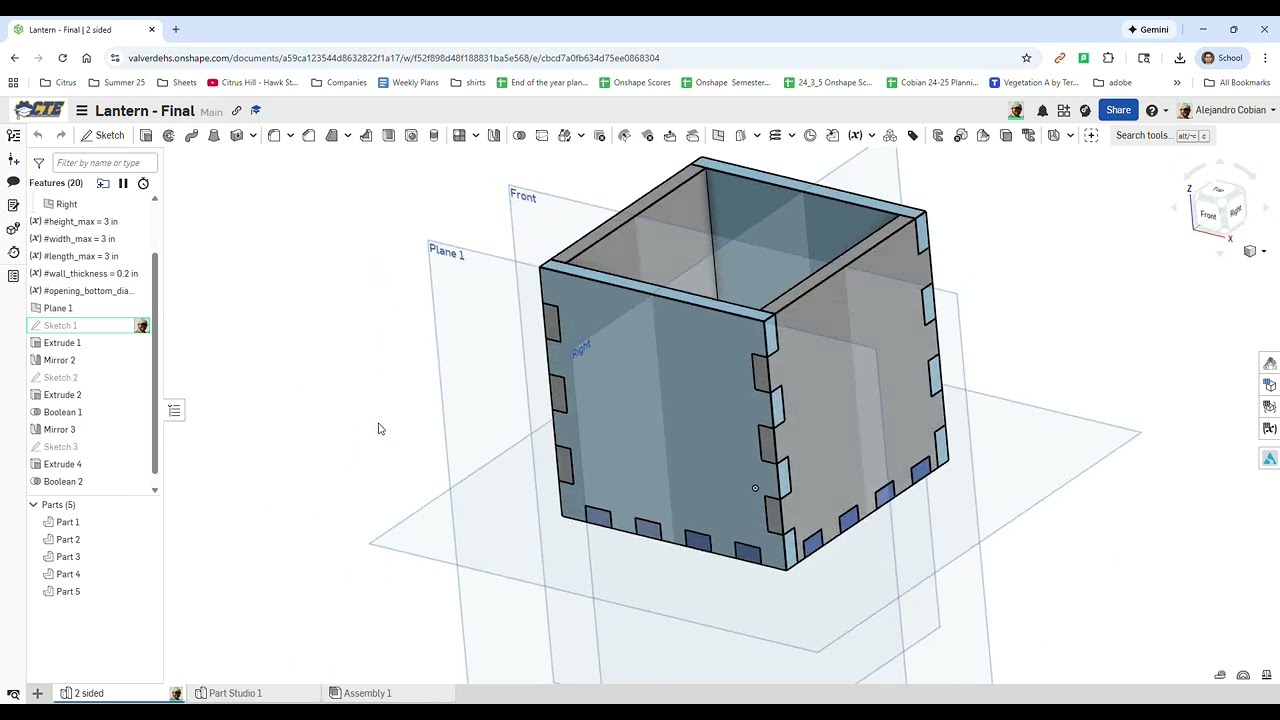
Task: Click the Filter by name or type field
Action: 105,163
